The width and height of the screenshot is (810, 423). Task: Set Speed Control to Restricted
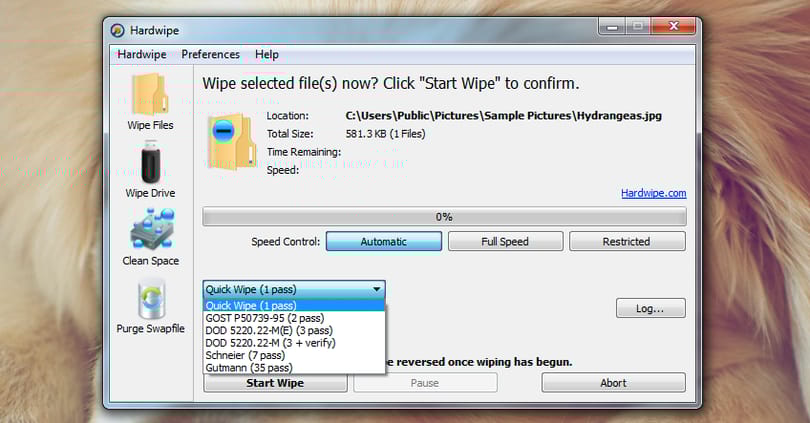[x=627, y=241]
